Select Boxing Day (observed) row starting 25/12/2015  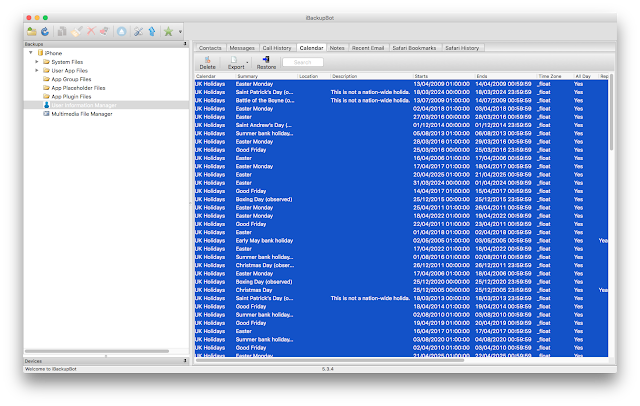coord(401,200)
